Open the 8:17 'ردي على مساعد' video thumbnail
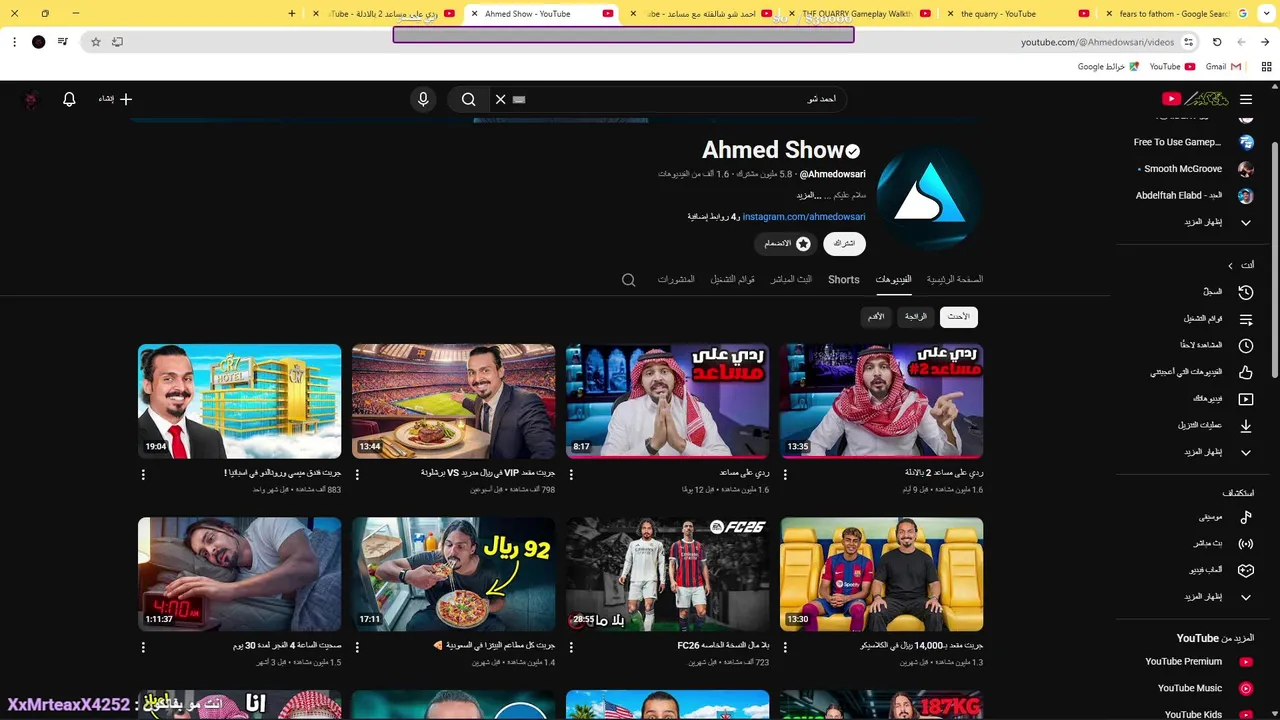 [x=667, y=401]
